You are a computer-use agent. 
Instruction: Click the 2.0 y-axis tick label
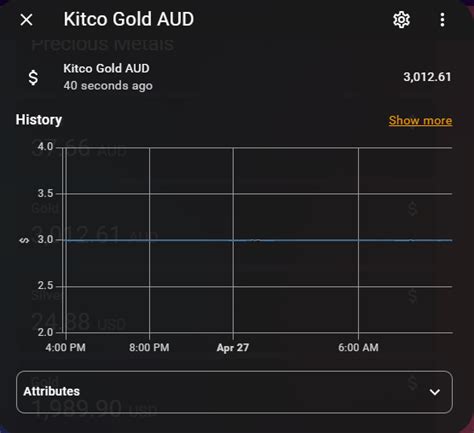click(x=45, y=332)
